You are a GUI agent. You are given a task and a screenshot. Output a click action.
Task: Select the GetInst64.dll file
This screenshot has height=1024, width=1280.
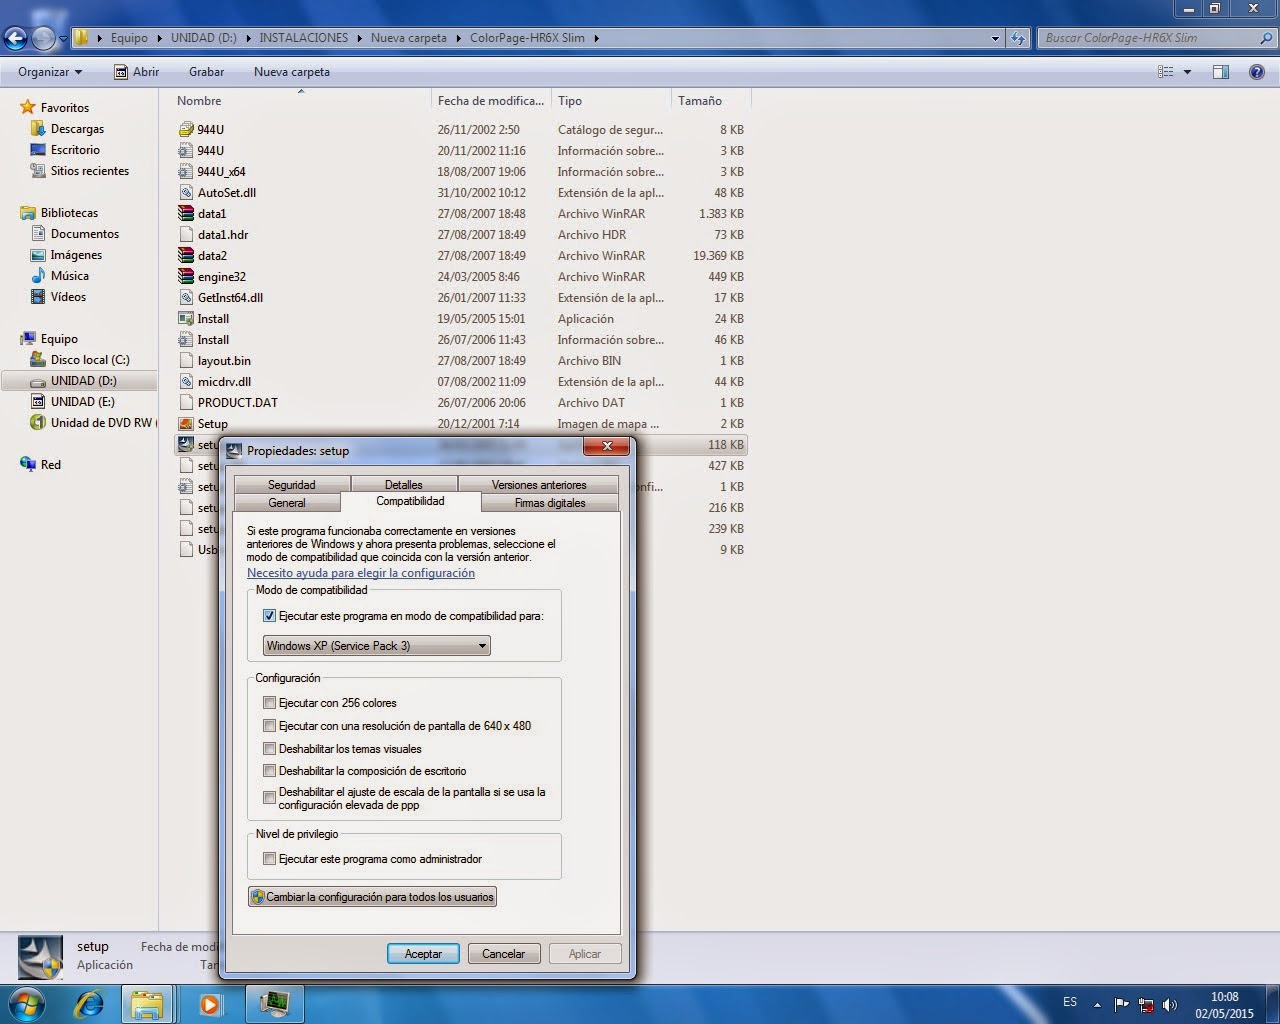tap(230, 297)
